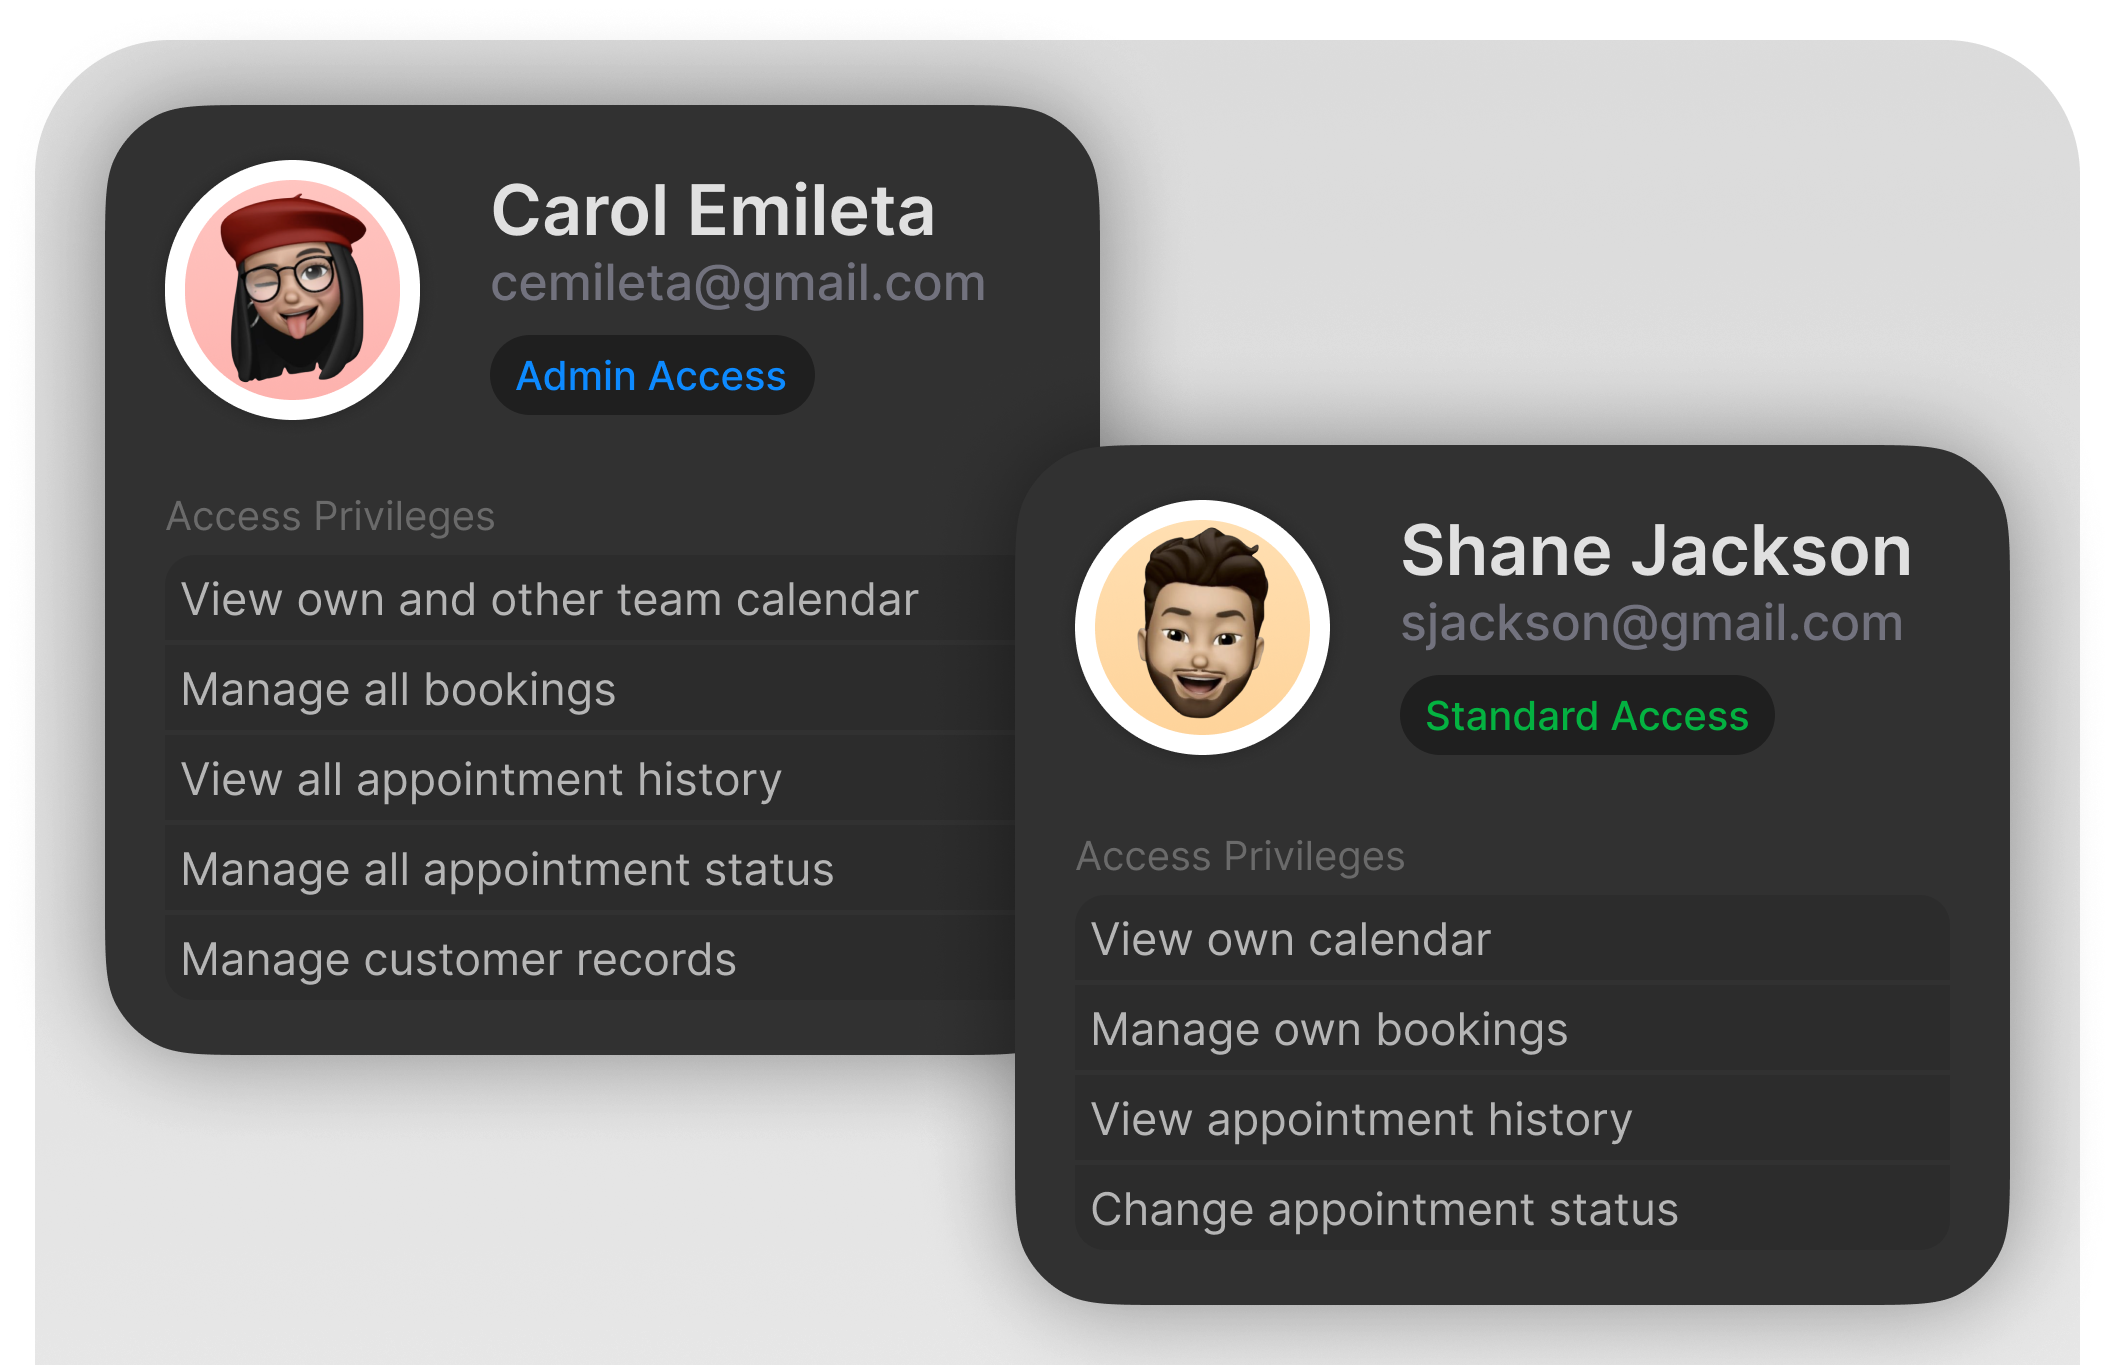Select the View own calendar privilege

(x=1512, y=939)
